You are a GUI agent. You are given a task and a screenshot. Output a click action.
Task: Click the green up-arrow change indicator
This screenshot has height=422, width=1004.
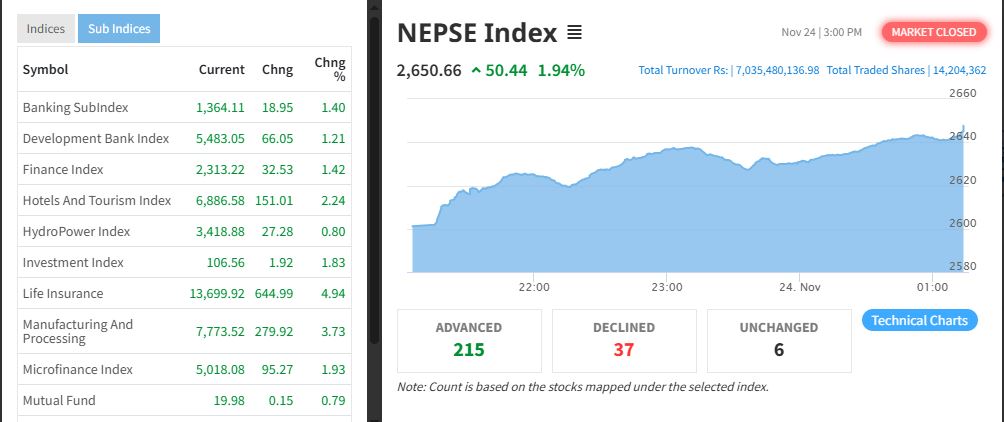pyautogui.click(x=475, y=70)
